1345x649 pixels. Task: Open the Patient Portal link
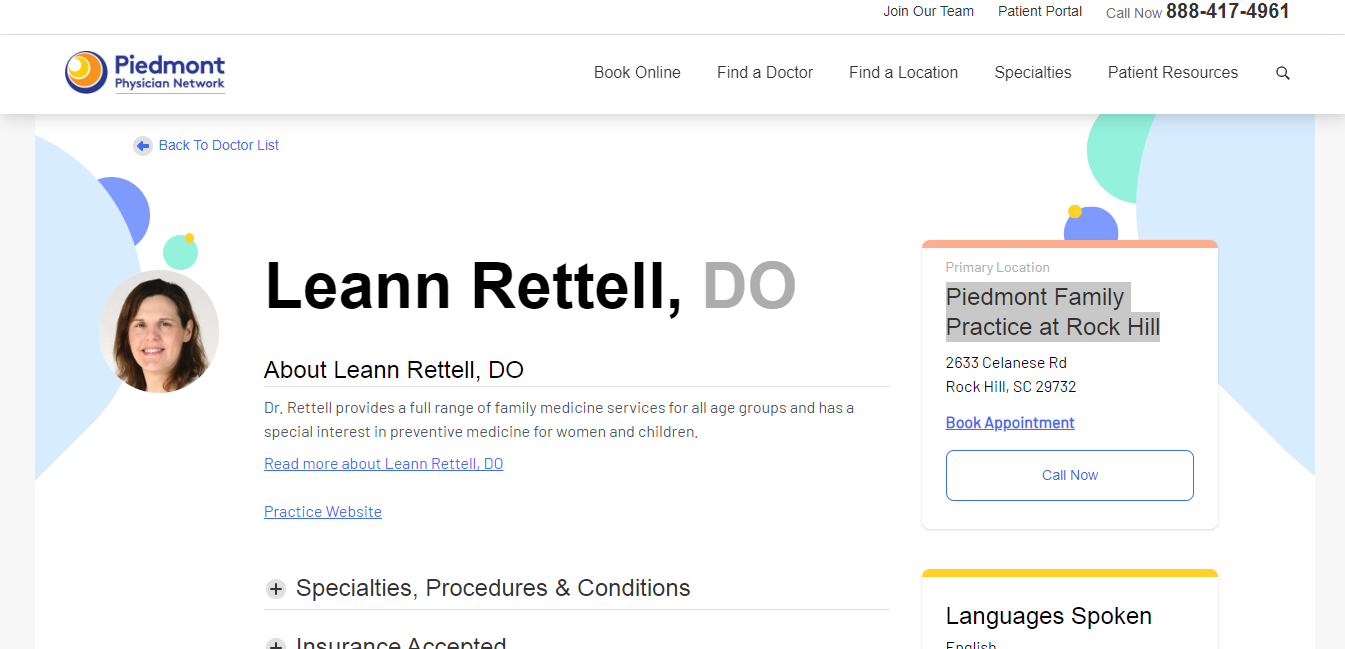click(x=1040, y=12)
